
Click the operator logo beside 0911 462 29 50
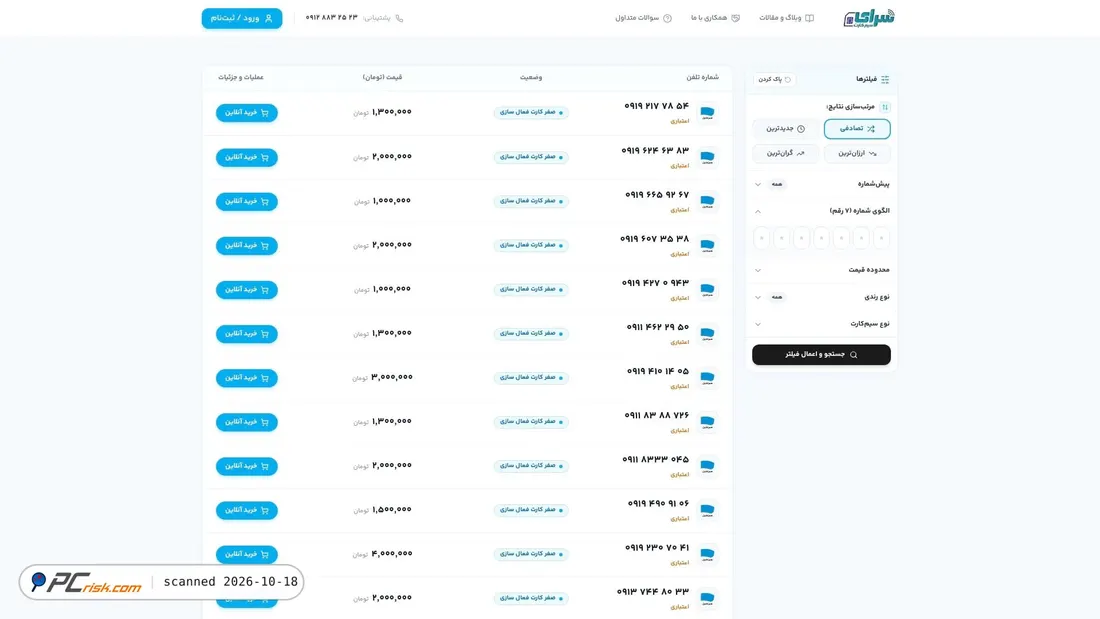tap(707, 333)
